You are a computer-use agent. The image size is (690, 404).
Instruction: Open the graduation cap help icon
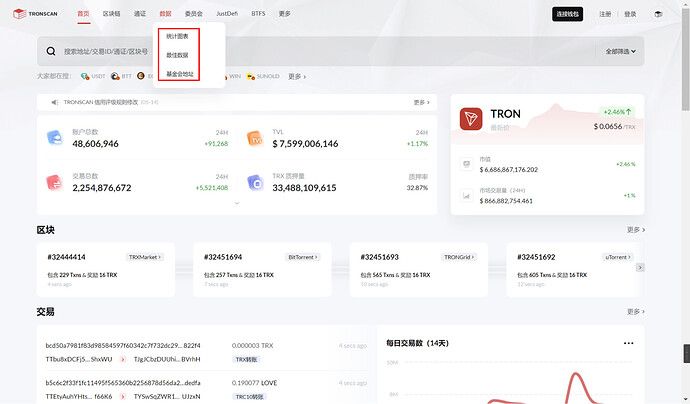coord(658,14)
